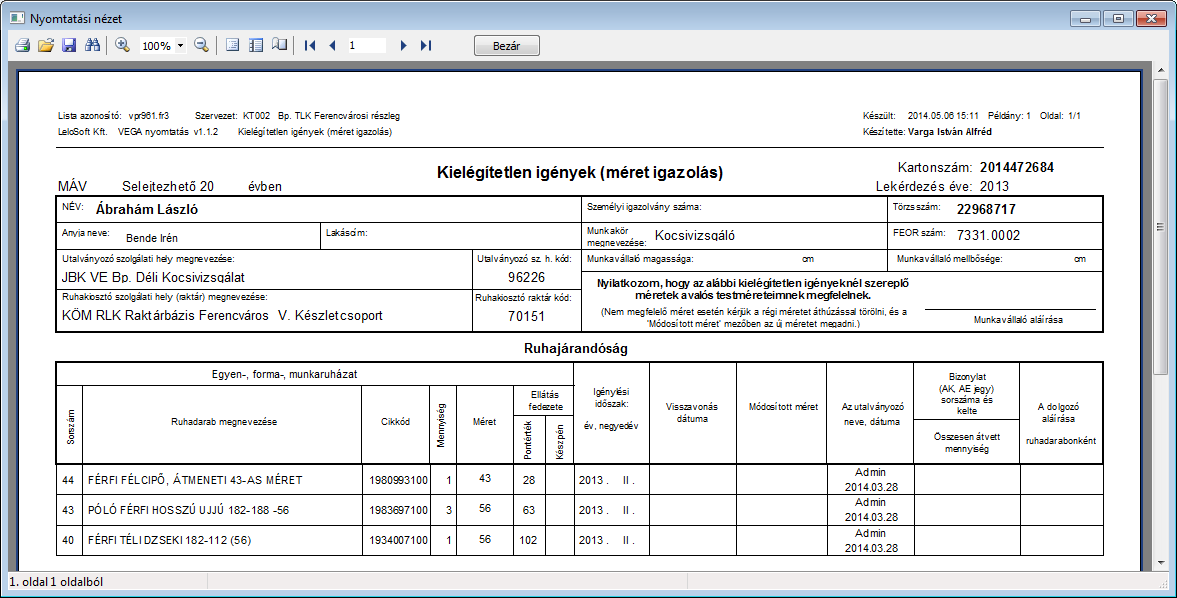The width and height of the screenshot is (1177, 598).
Task: Click the printer icon to print the report
Action: [23, 46]
